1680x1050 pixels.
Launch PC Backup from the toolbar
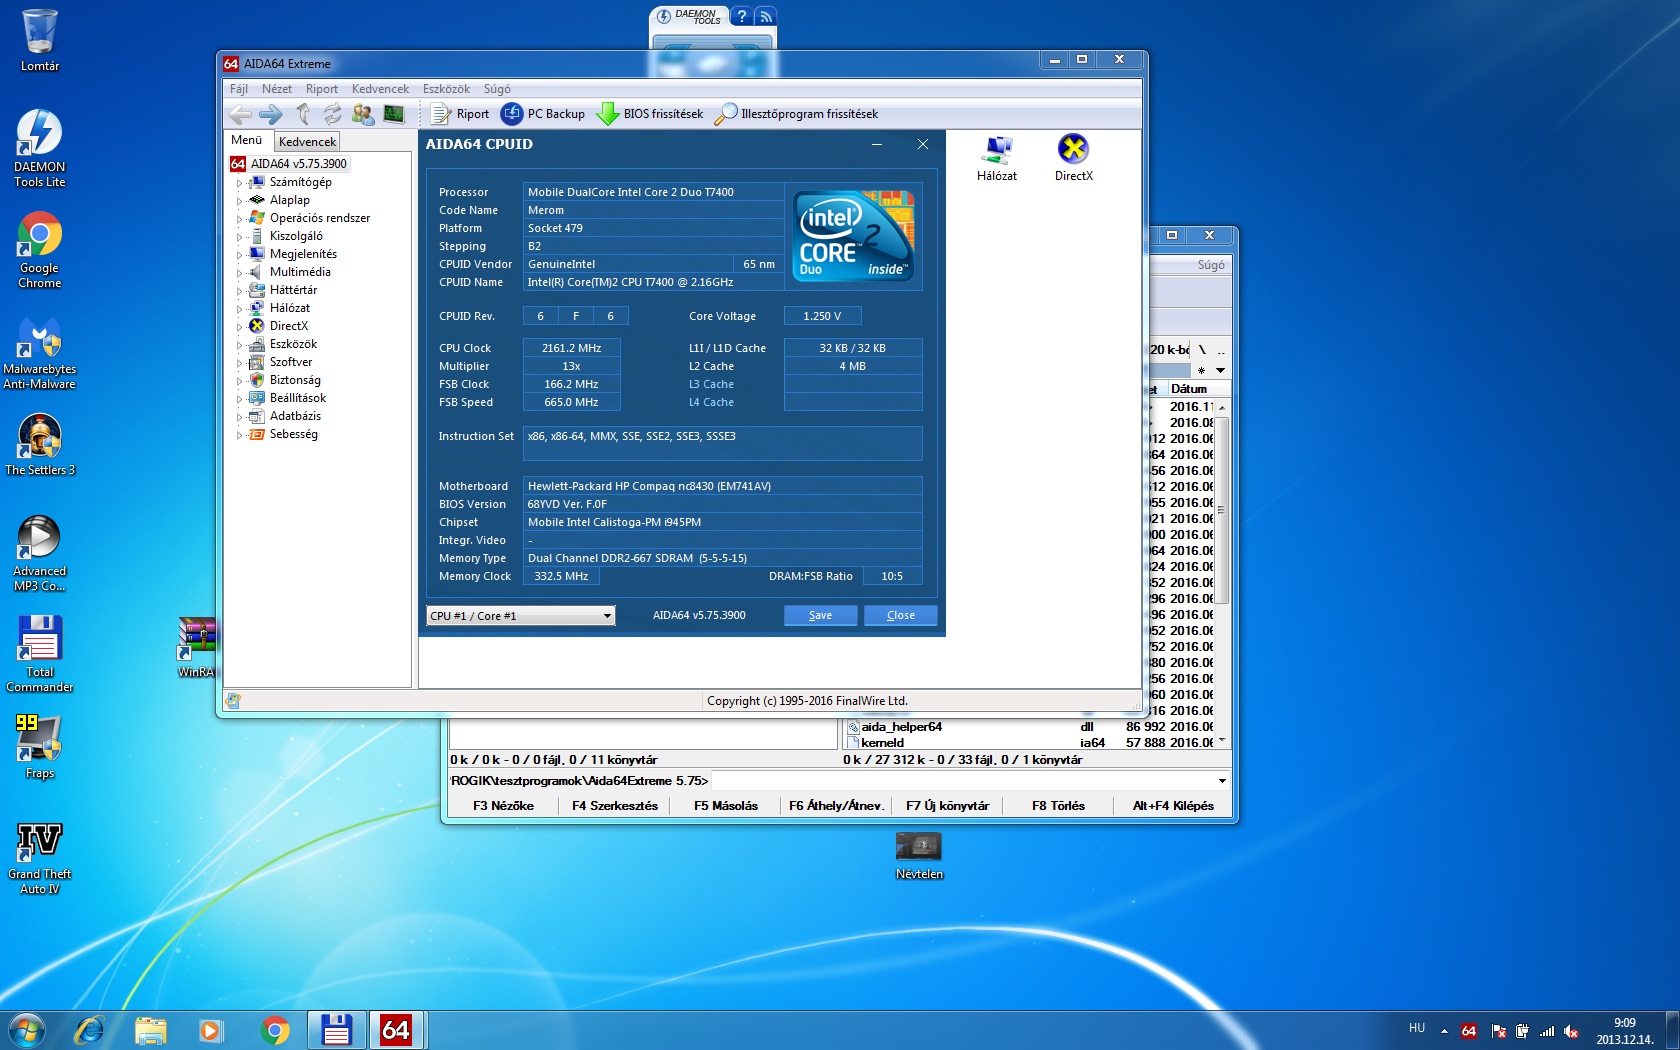543,114
